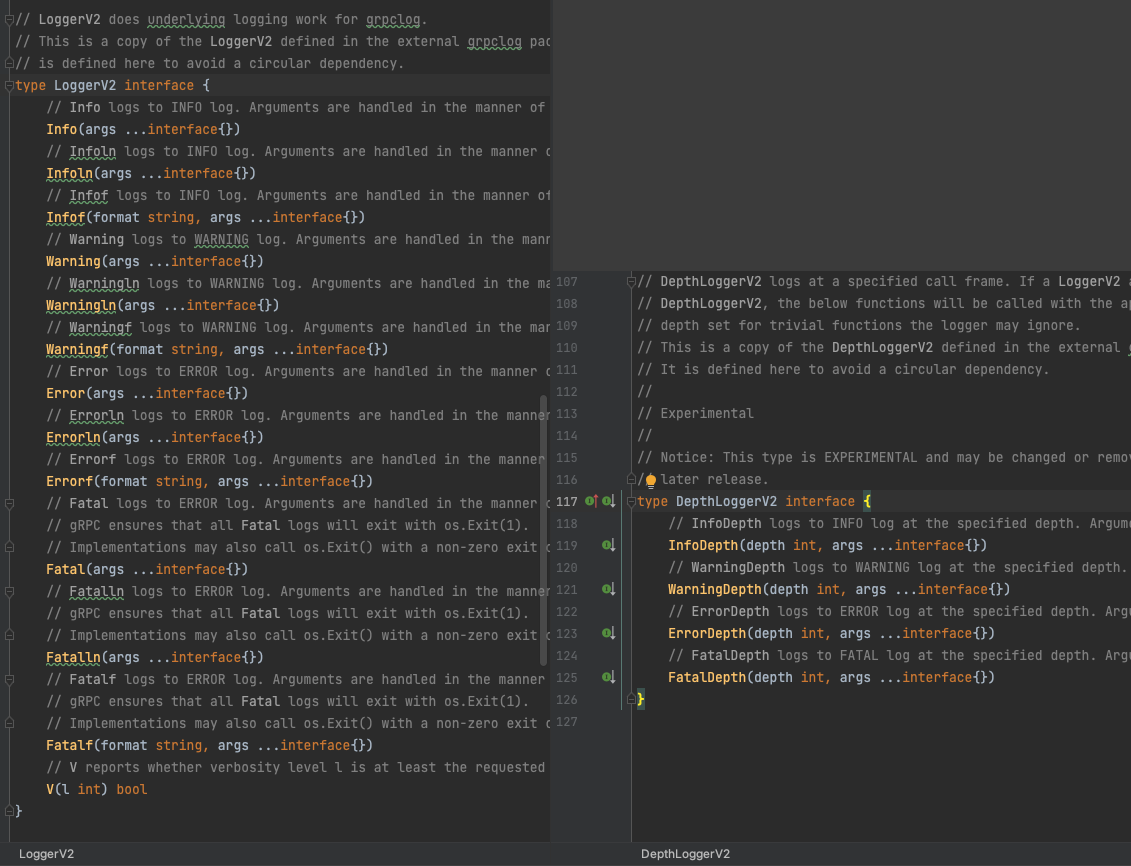Click the gutter icon next to WarningDepth method
This screenshot has width=1131, height=866.
[x=608, y=589]
